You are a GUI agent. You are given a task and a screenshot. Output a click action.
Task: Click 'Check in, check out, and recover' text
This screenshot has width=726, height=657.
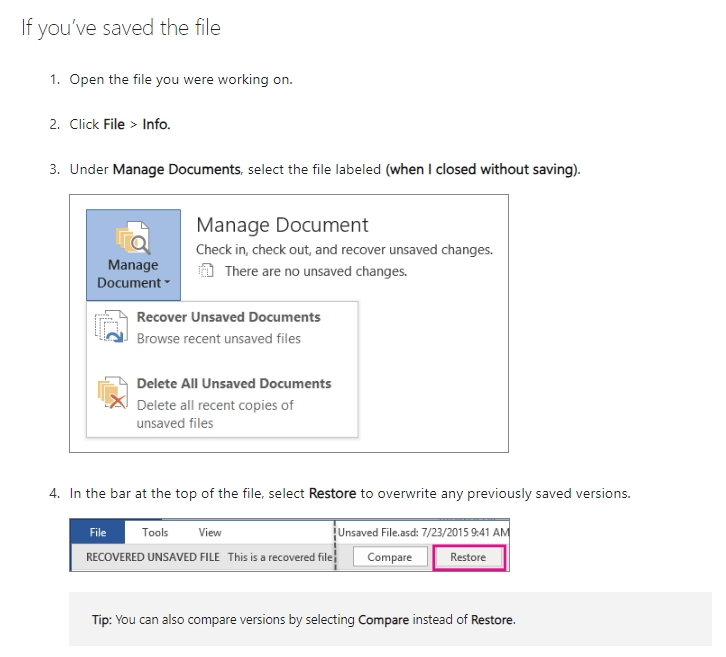344,250
